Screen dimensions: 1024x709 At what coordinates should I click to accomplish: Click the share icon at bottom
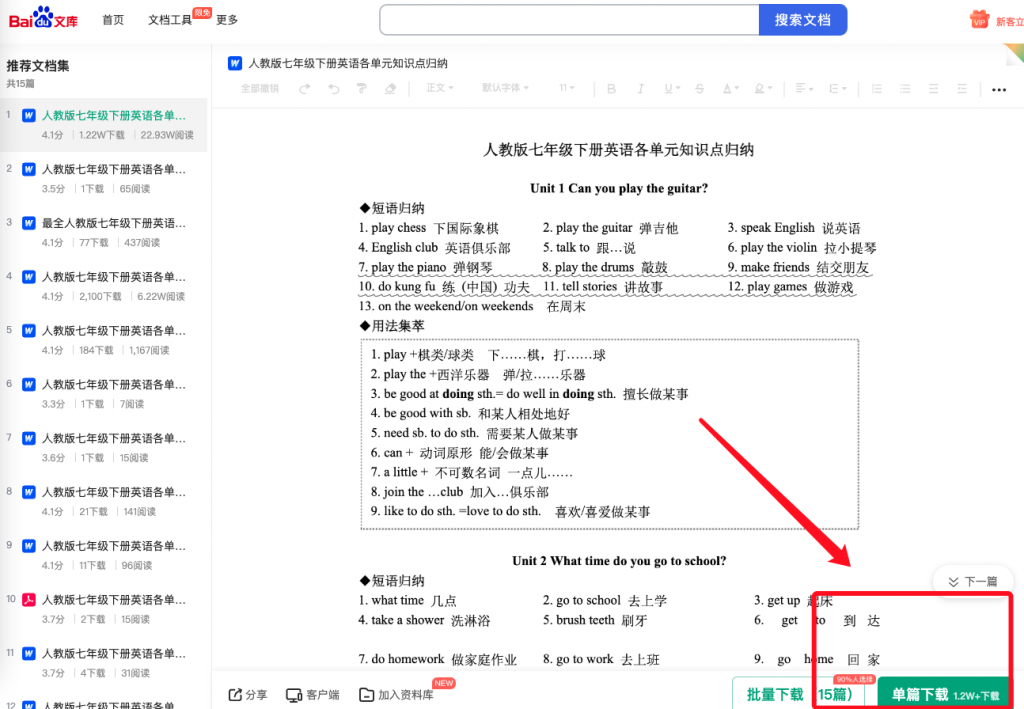pos(235,695)
